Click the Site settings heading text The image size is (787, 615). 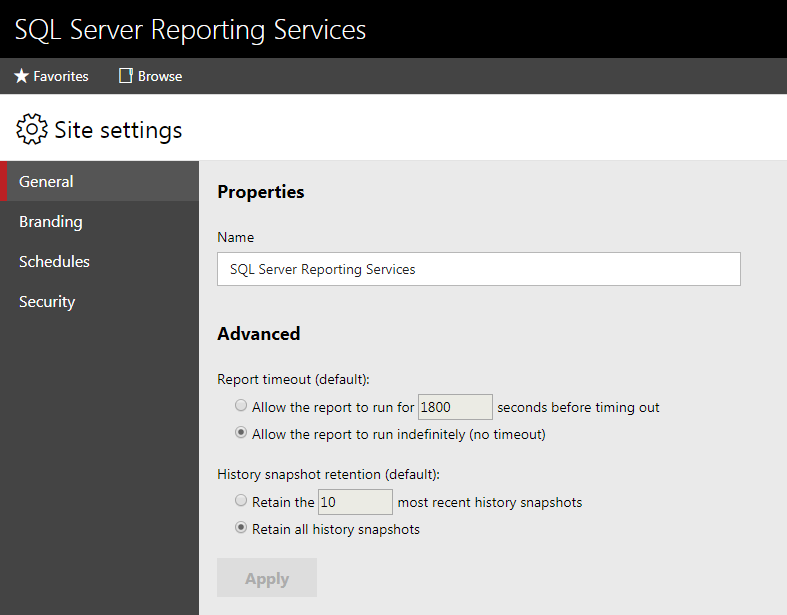pos(118,130)
